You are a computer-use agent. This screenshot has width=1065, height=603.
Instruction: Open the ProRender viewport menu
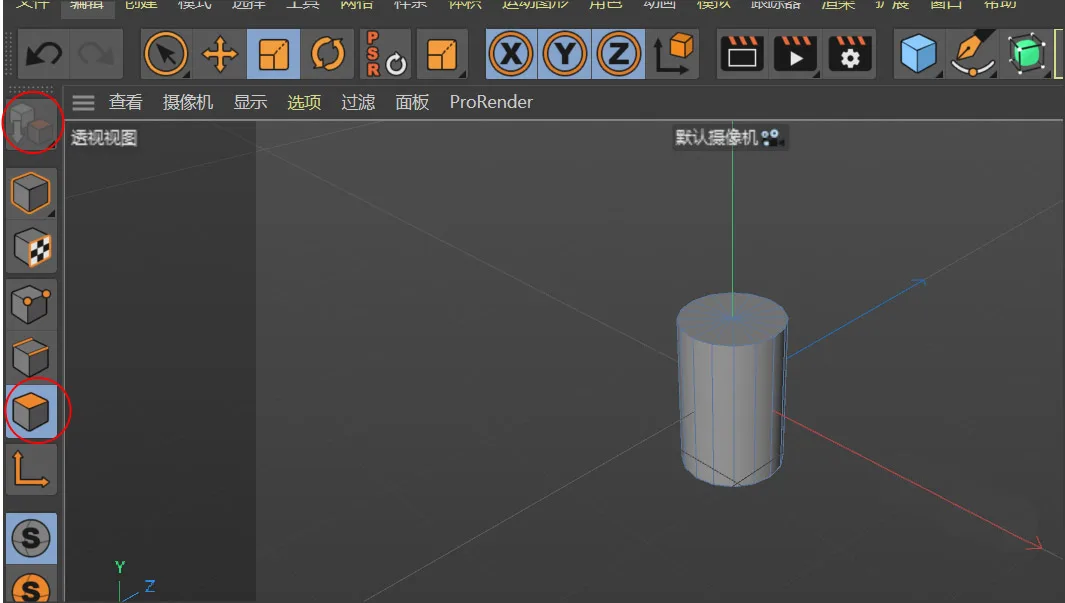(491, 102)
